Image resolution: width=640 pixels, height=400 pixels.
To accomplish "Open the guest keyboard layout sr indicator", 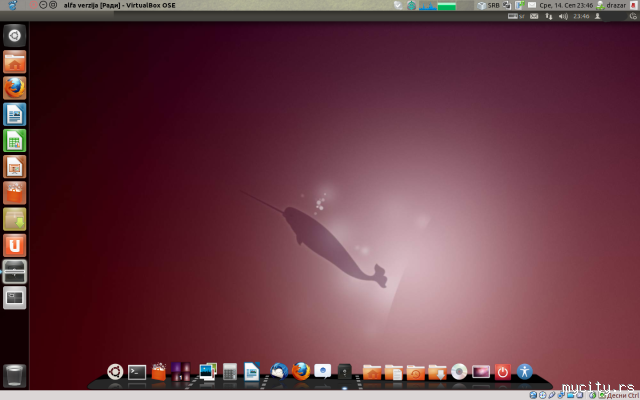I will 516,16.
